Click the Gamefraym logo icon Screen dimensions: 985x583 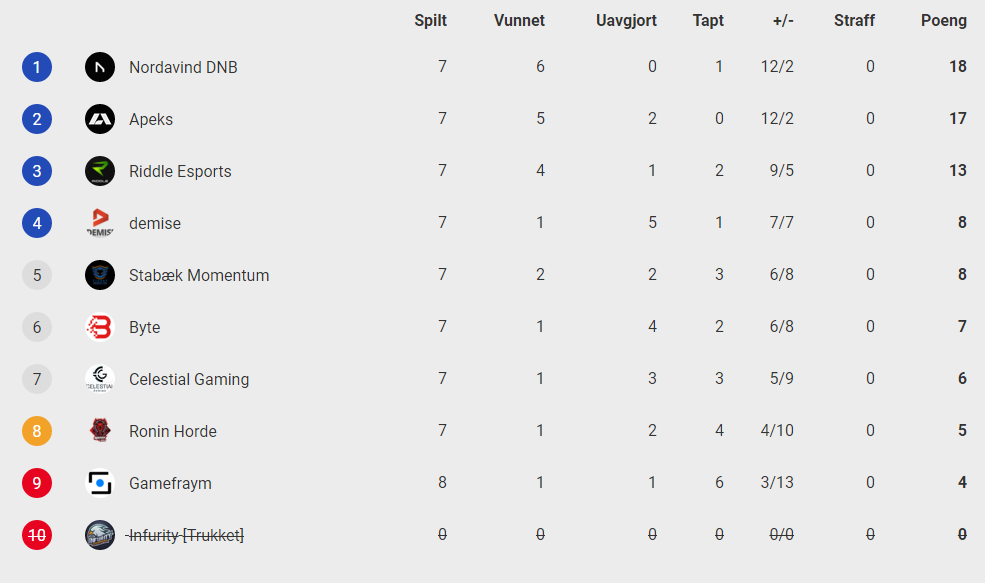(100, 483)
